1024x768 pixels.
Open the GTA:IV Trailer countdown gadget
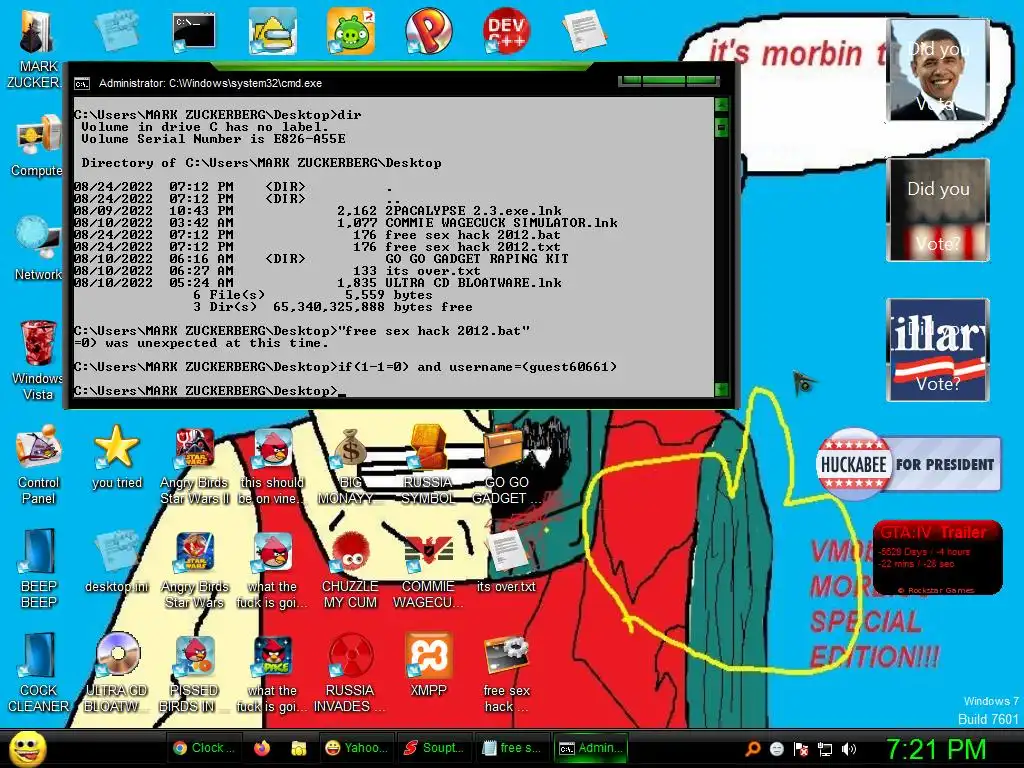(x=937, y=557)
